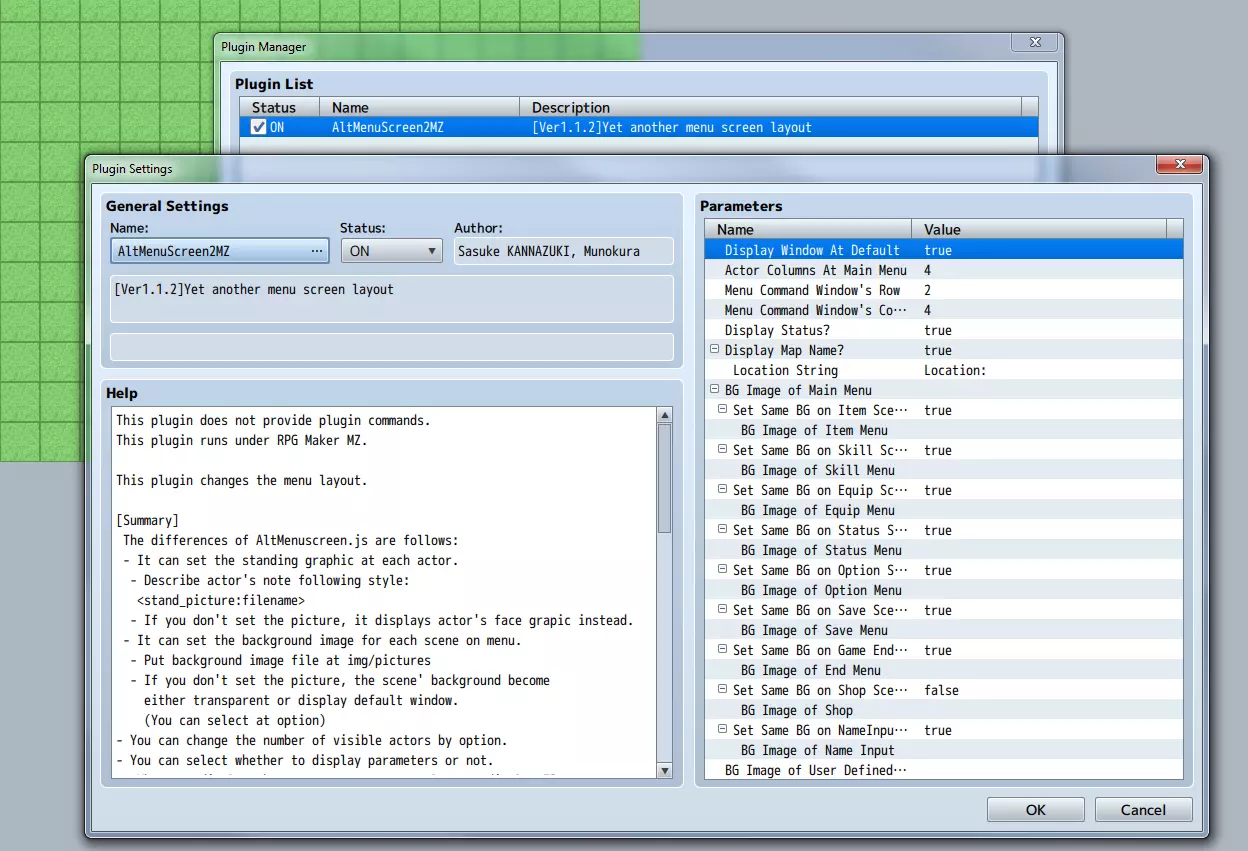Click OK to confirm plugin settings
Screen dimensions: 1248x851
click(1035, 809)
